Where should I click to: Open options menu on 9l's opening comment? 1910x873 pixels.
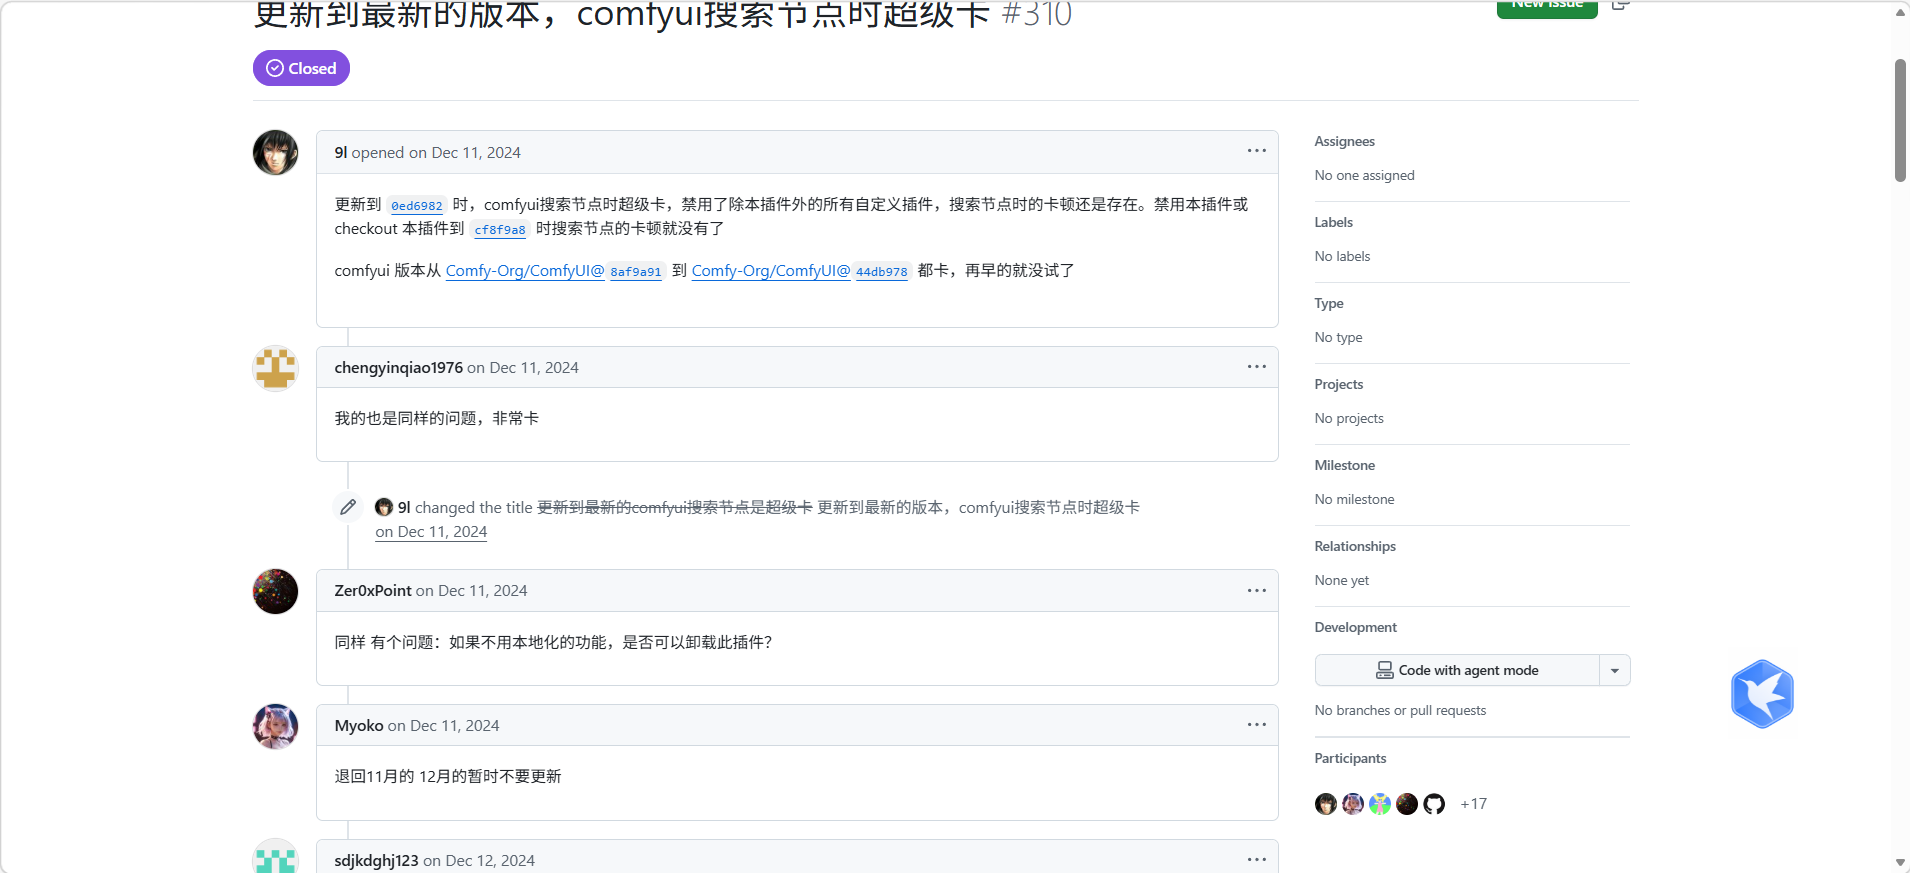click(1256, 151)
